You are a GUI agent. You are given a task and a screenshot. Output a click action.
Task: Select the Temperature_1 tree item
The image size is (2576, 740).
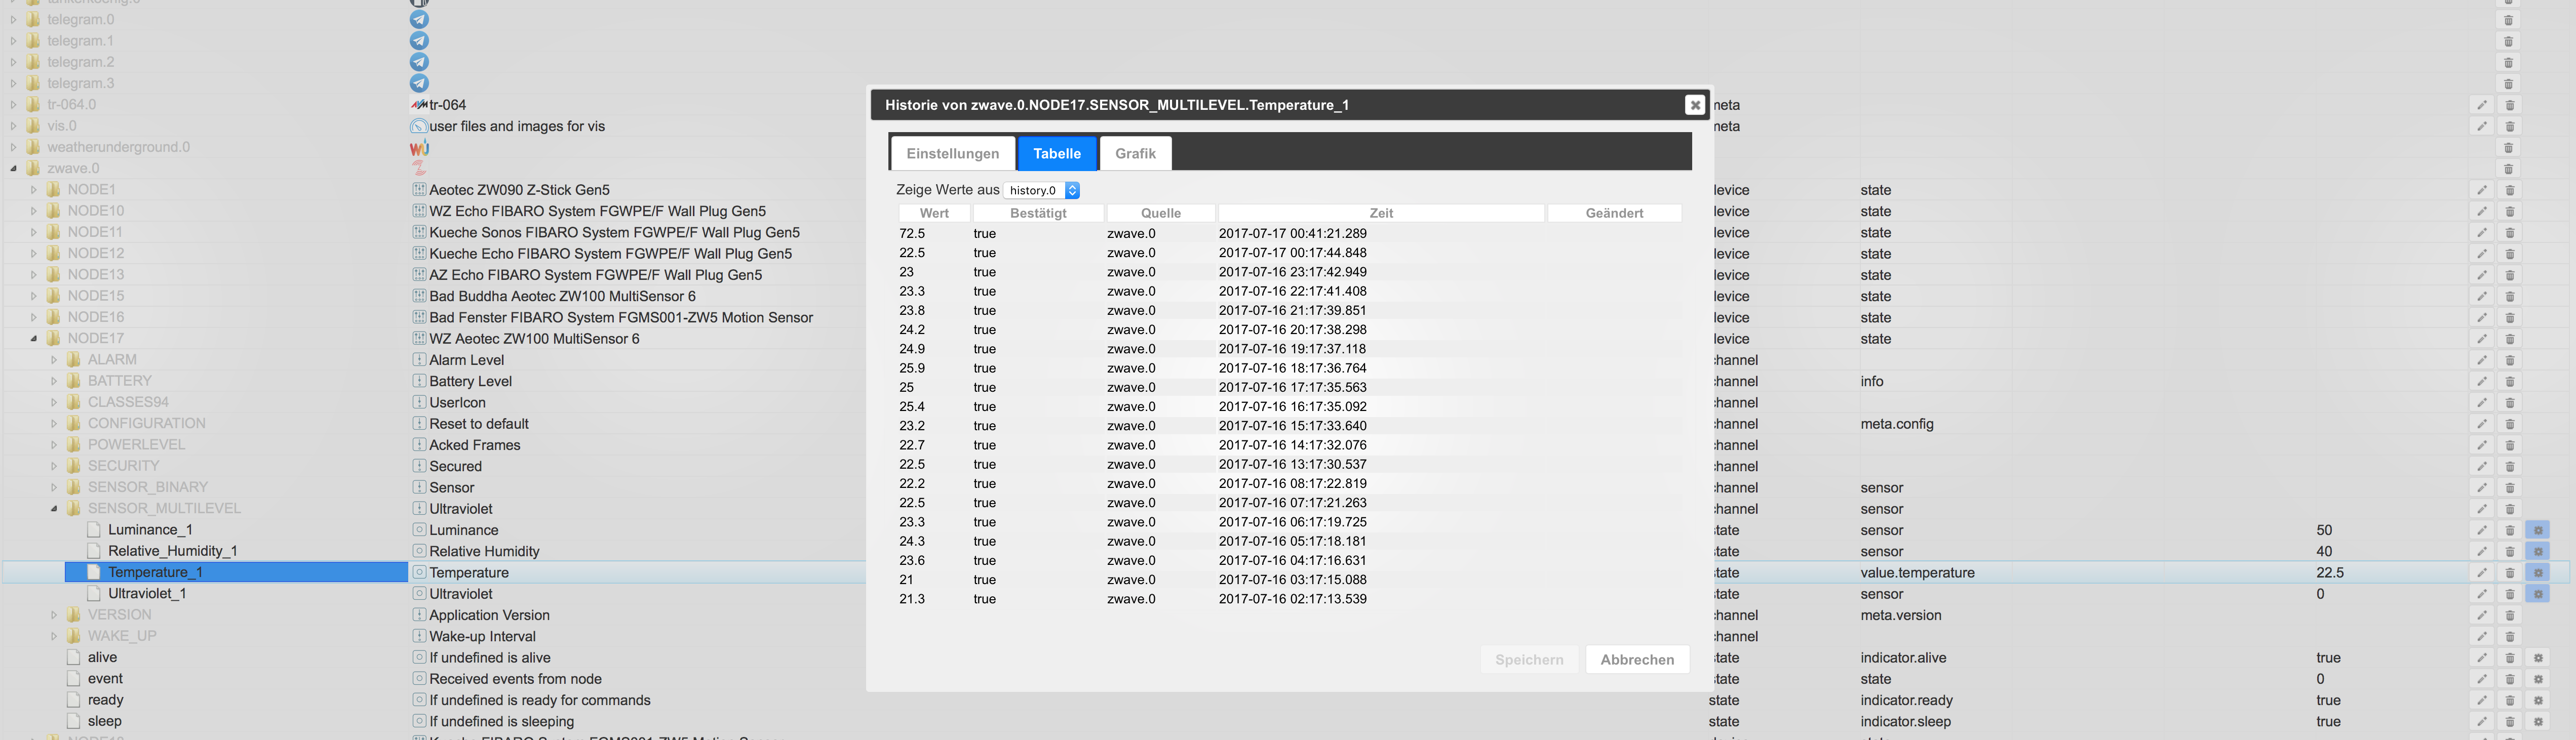coord(155,572)
